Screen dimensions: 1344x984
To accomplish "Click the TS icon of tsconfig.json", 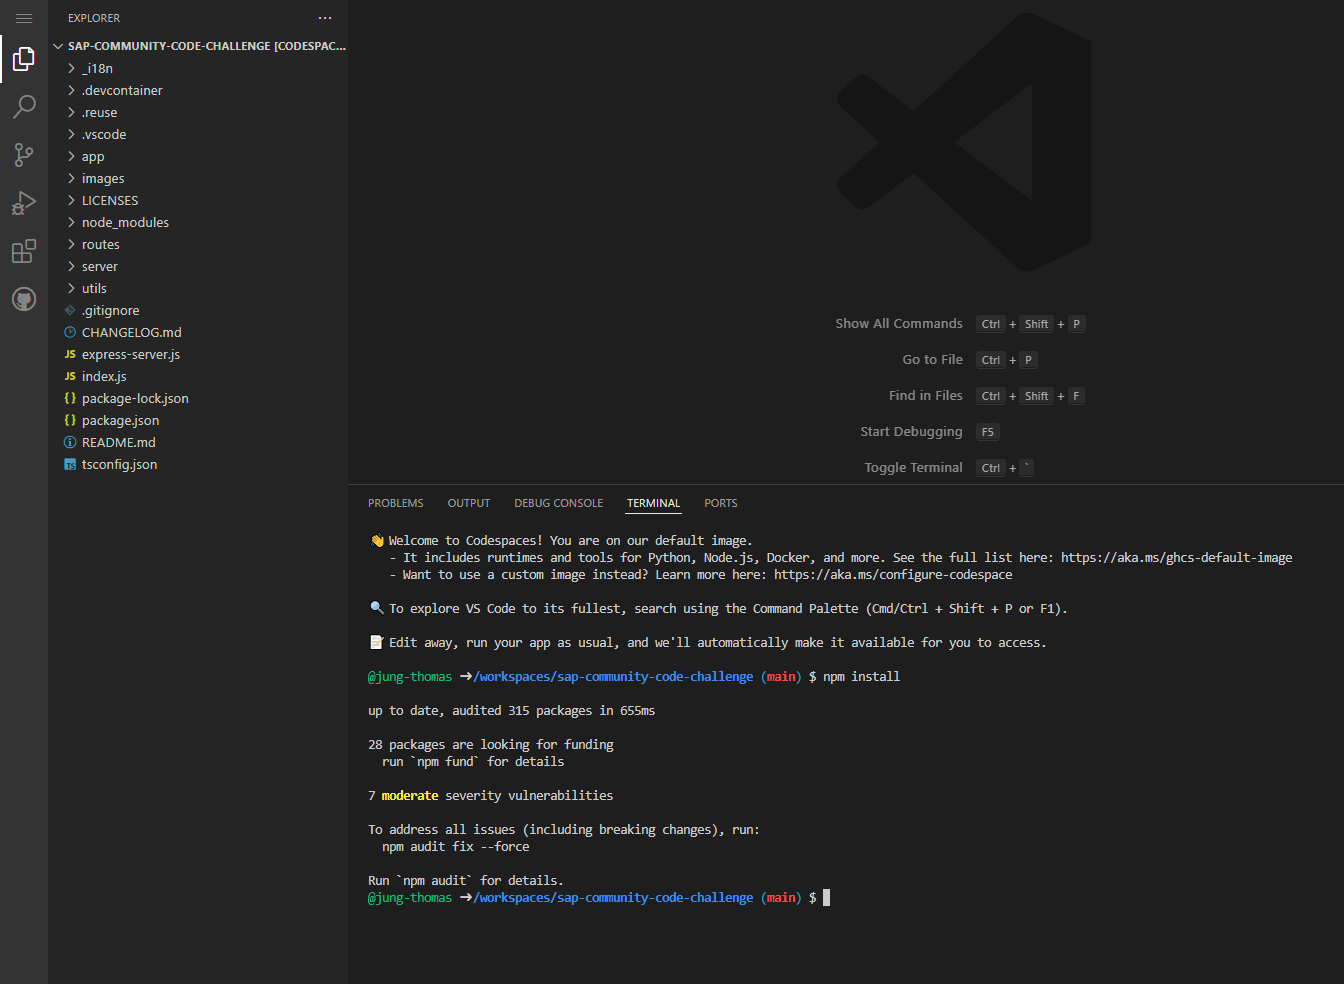I will tap(70, 464).
